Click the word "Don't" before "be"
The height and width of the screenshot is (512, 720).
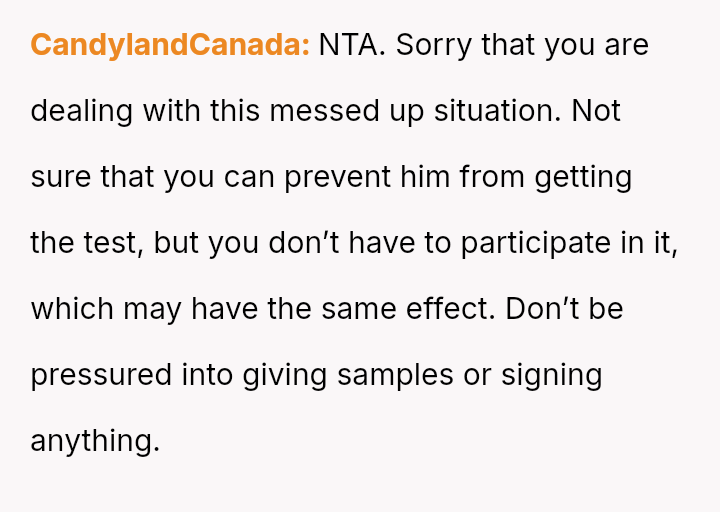tap(540, 309)
